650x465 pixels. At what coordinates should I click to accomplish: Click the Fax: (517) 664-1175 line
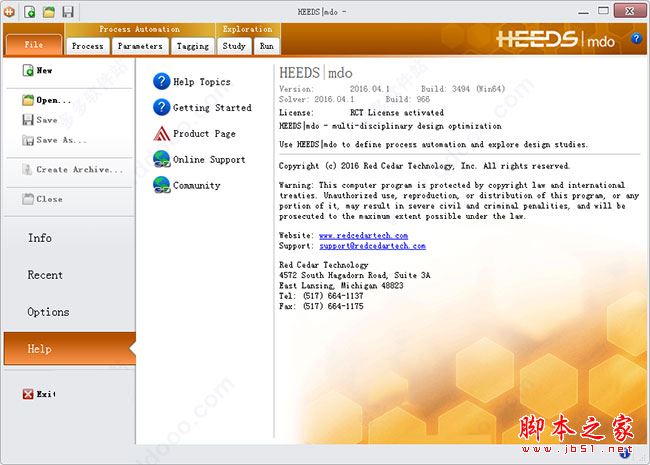321,306
